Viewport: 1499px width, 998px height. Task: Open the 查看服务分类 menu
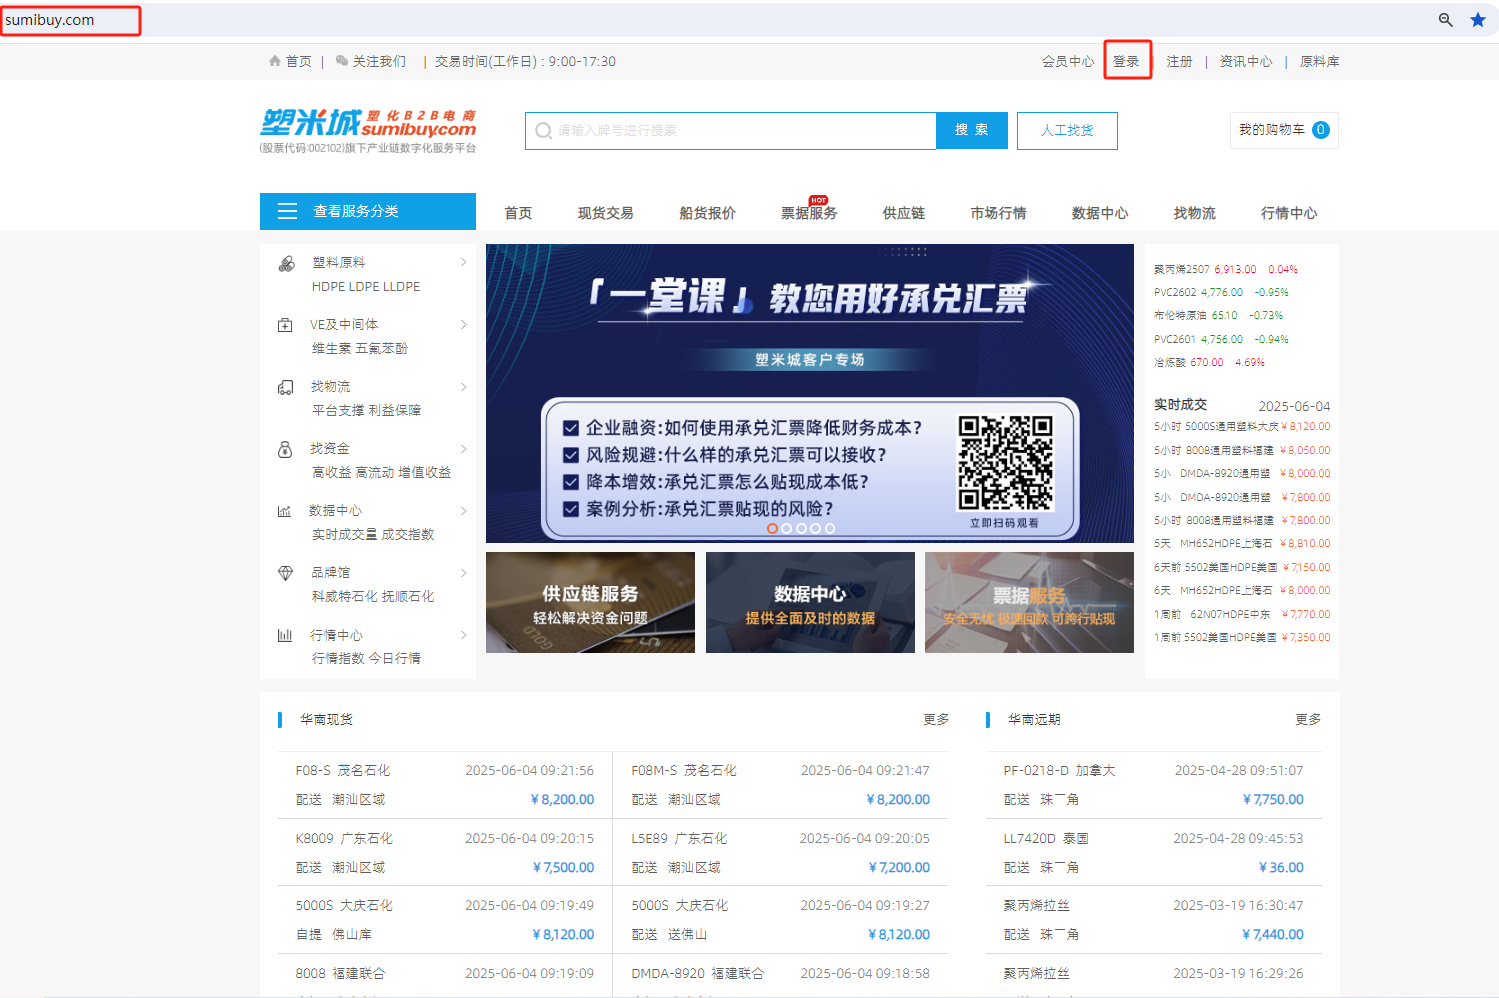coord(368,211)
